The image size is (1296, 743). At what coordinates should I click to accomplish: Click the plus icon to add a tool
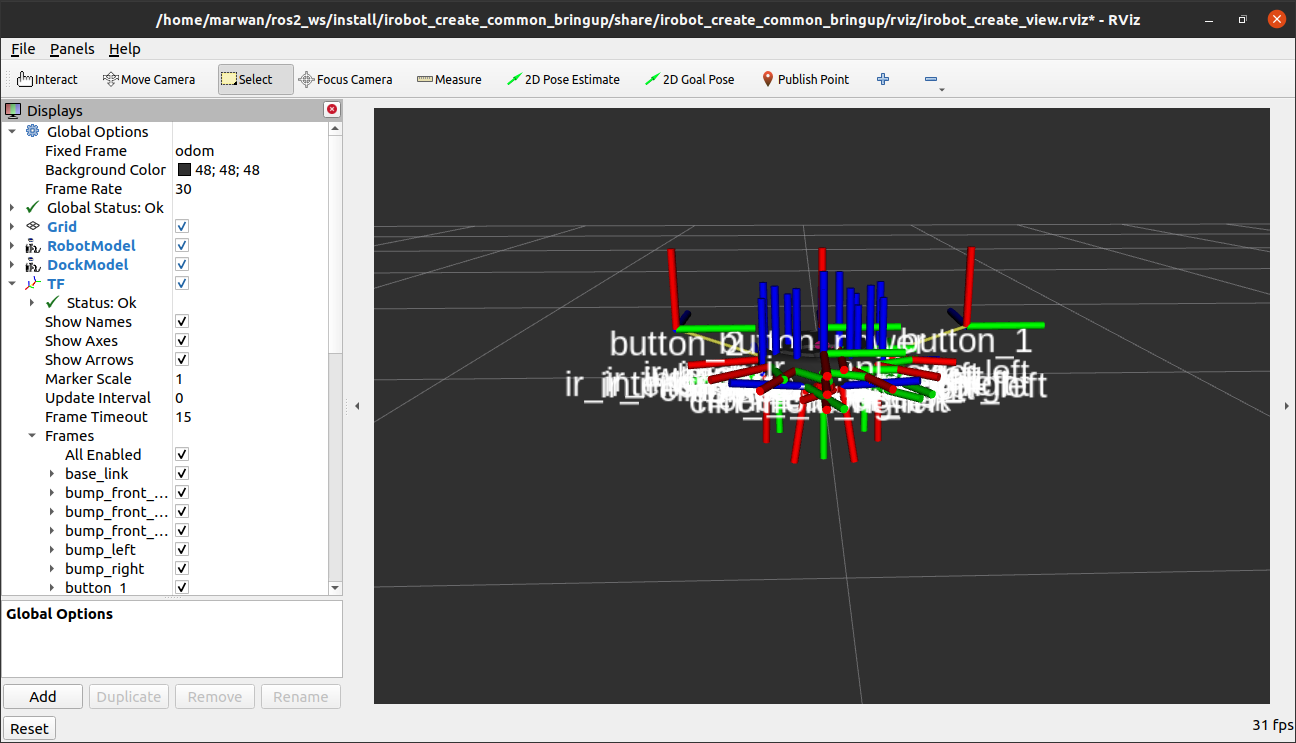click(883, 79)
